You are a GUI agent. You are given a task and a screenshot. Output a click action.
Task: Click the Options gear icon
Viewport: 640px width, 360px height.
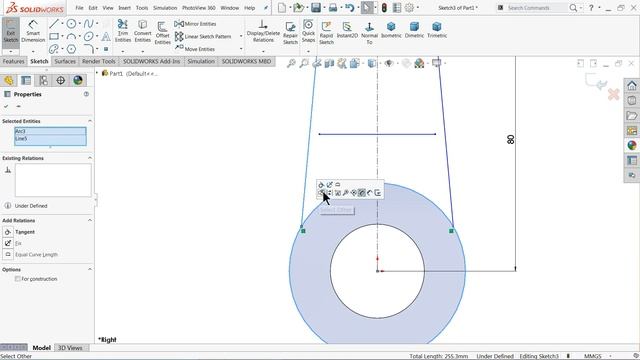409,8
